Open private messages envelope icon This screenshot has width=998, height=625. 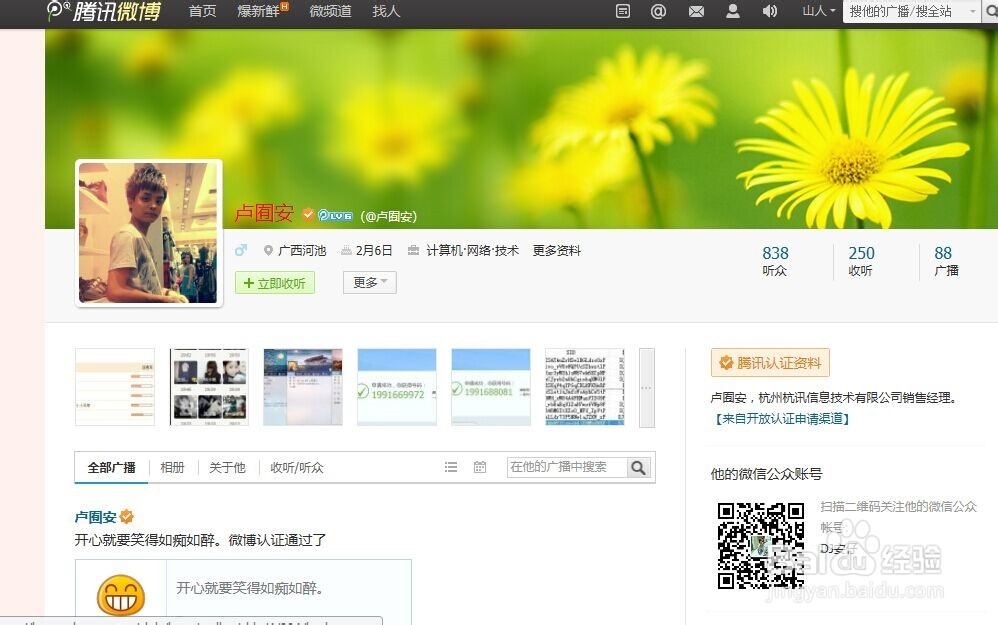coord(697,12)
